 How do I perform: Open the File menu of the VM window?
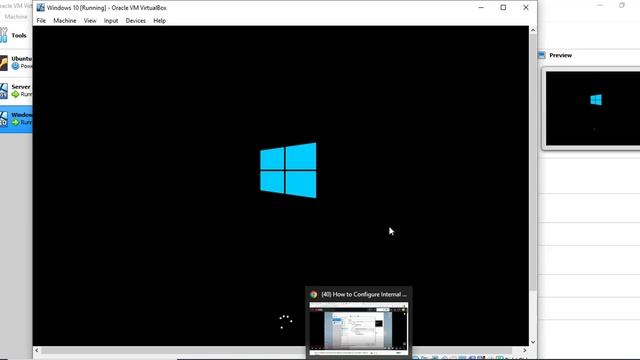41,20
